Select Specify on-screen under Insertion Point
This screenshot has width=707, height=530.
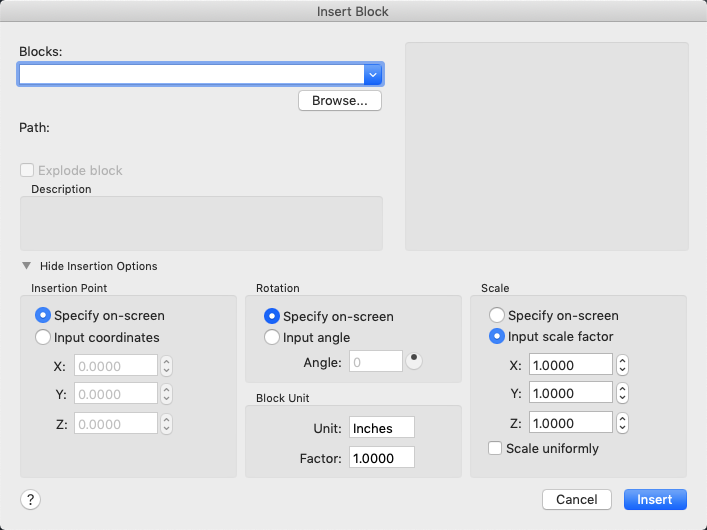pos(43,315)
